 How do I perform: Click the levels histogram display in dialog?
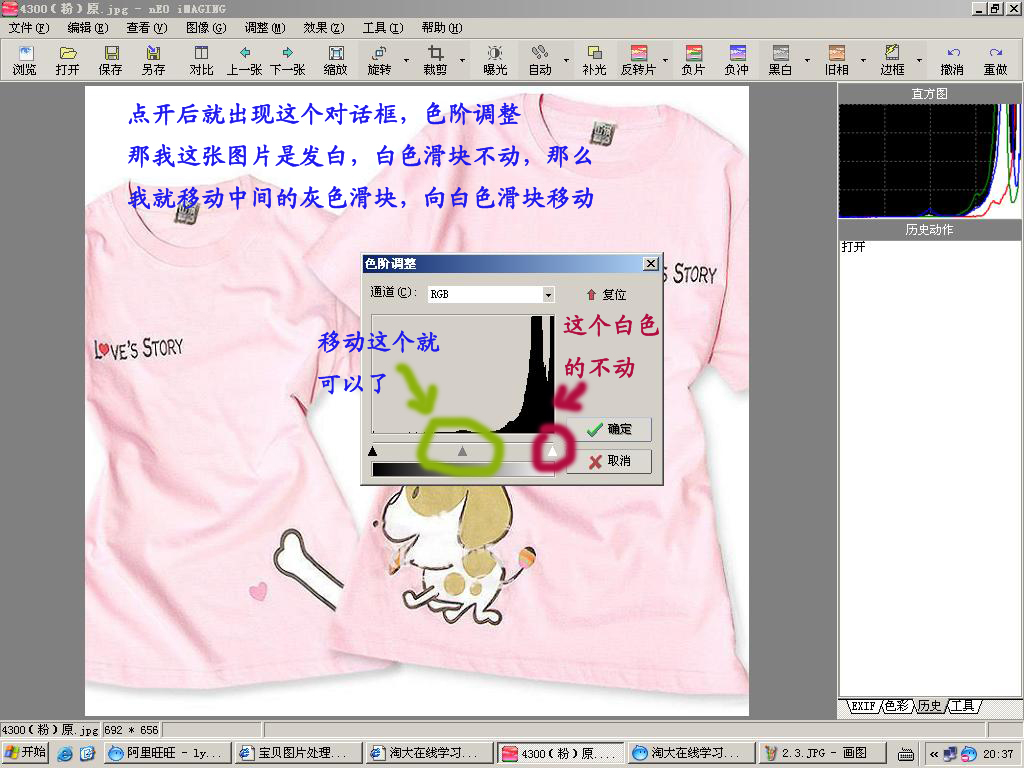pos(463,374)
